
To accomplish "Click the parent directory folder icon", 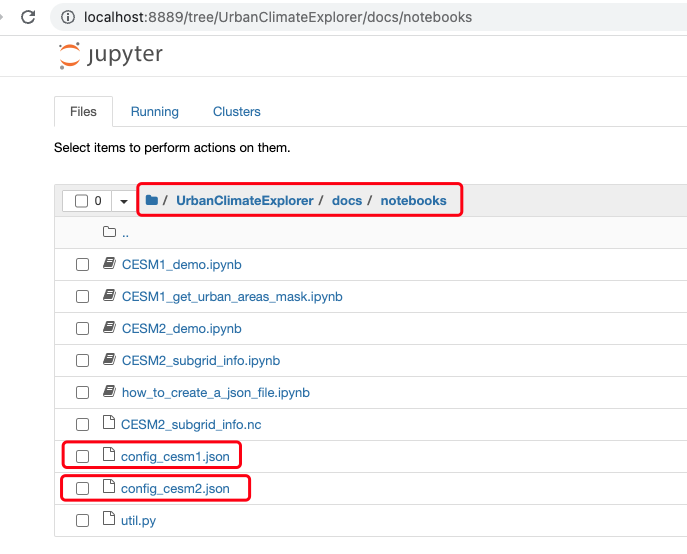I will [x=109, y=232].
